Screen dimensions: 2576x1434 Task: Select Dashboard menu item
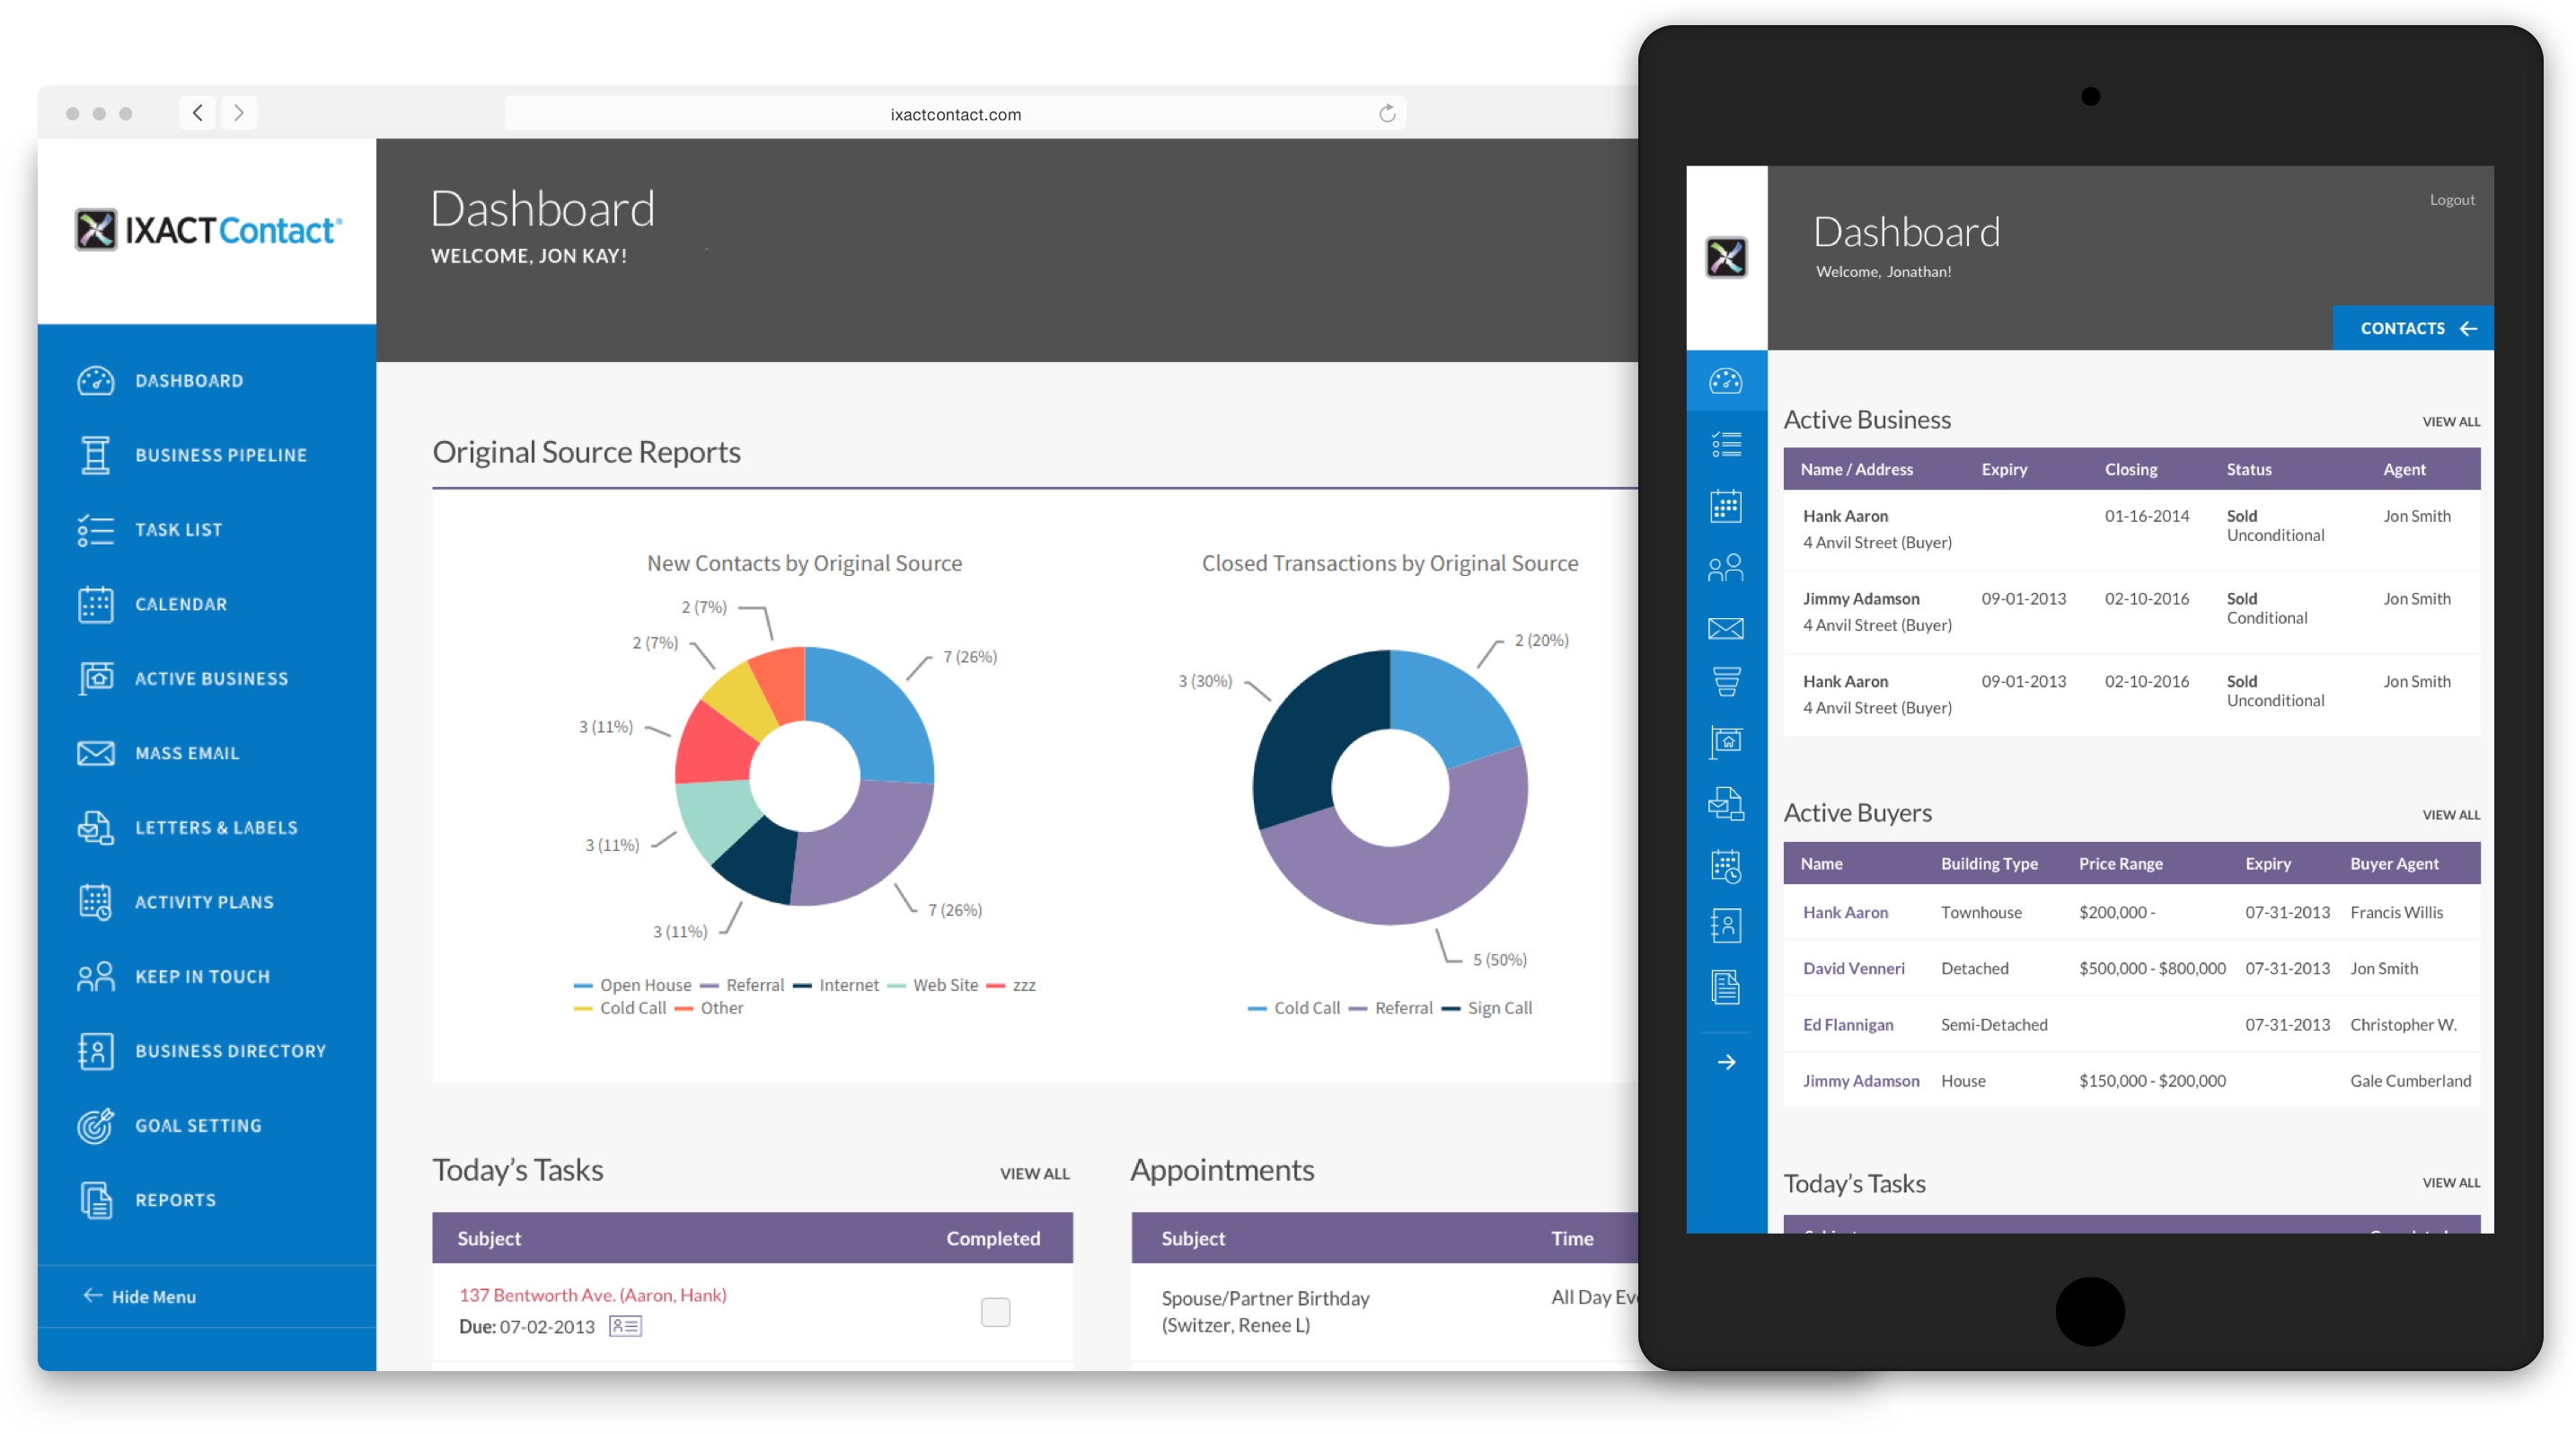click(190, 378)
